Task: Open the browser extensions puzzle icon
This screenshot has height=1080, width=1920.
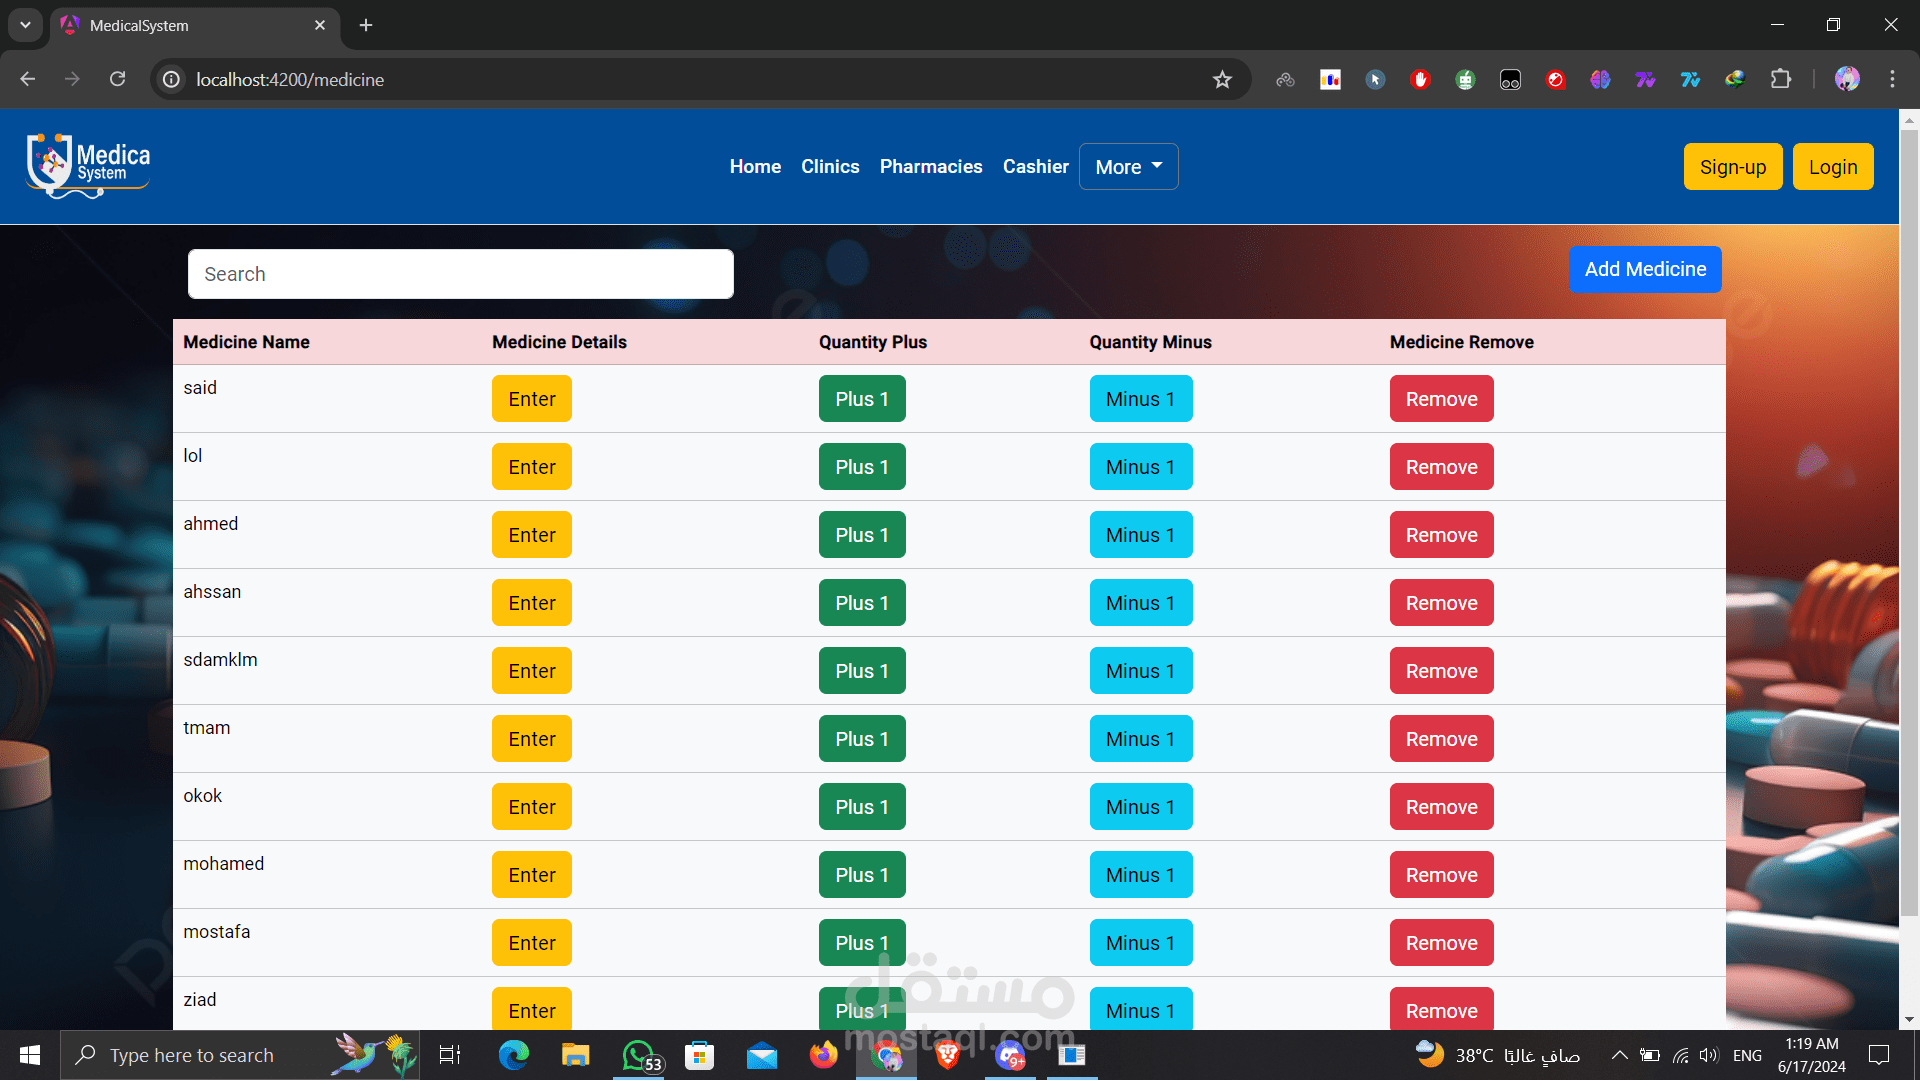Action: [x=1781, y=79]
